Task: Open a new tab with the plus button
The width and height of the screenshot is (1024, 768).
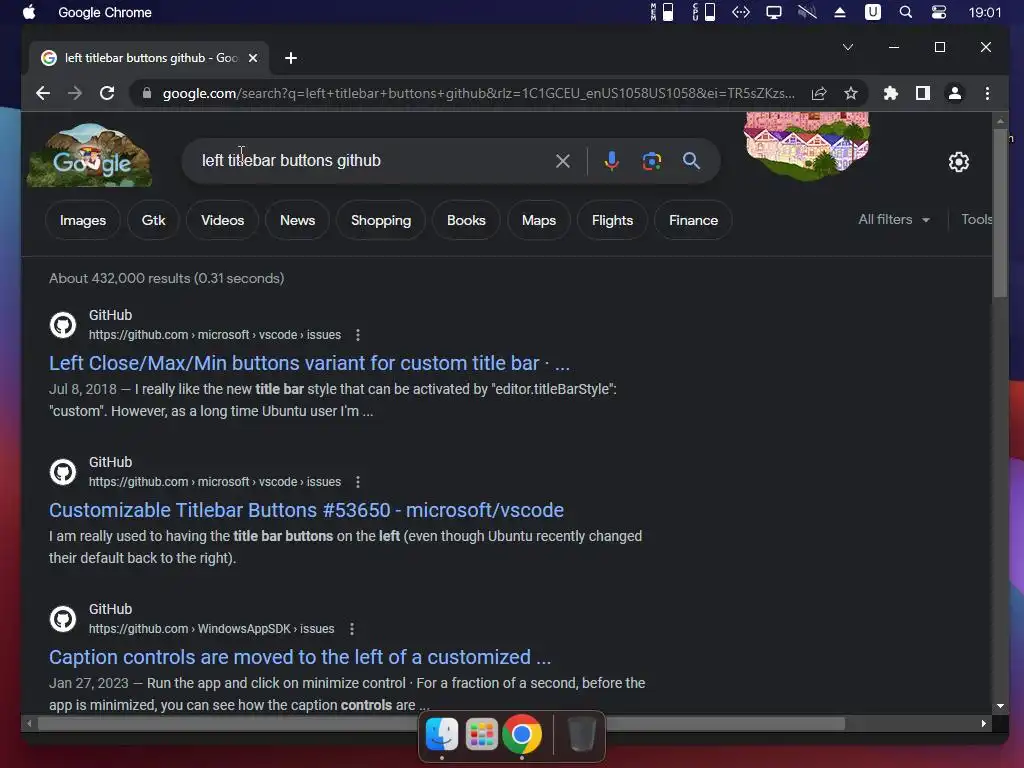Action: coord(291,58)
